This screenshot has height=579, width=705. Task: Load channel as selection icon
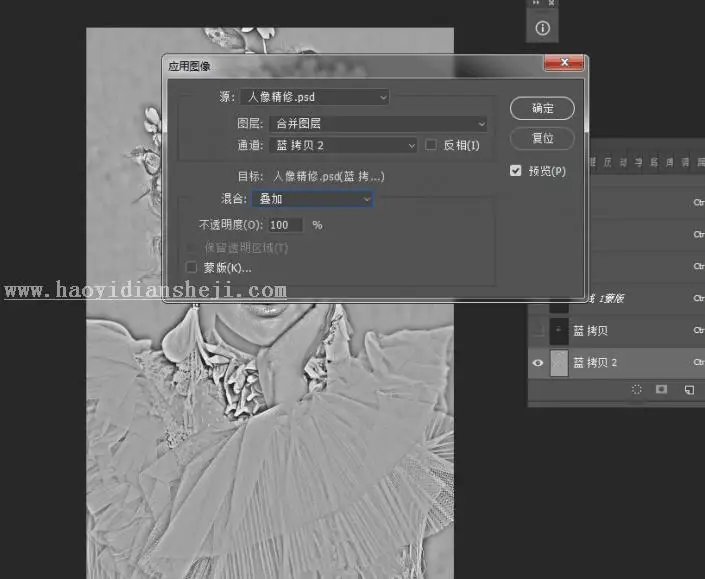[637, 389]
